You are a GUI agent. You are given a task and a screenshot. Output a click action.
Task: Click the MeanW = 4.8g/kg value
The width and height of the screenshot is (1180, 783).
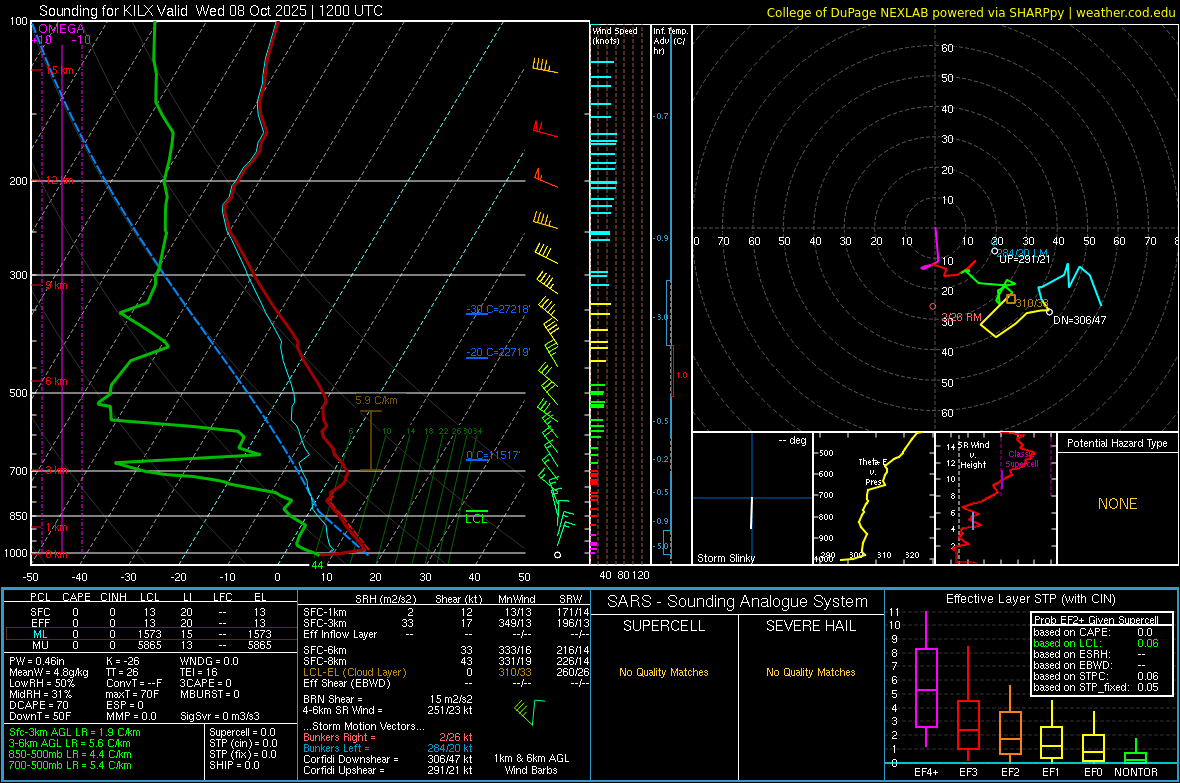[48, 672]
